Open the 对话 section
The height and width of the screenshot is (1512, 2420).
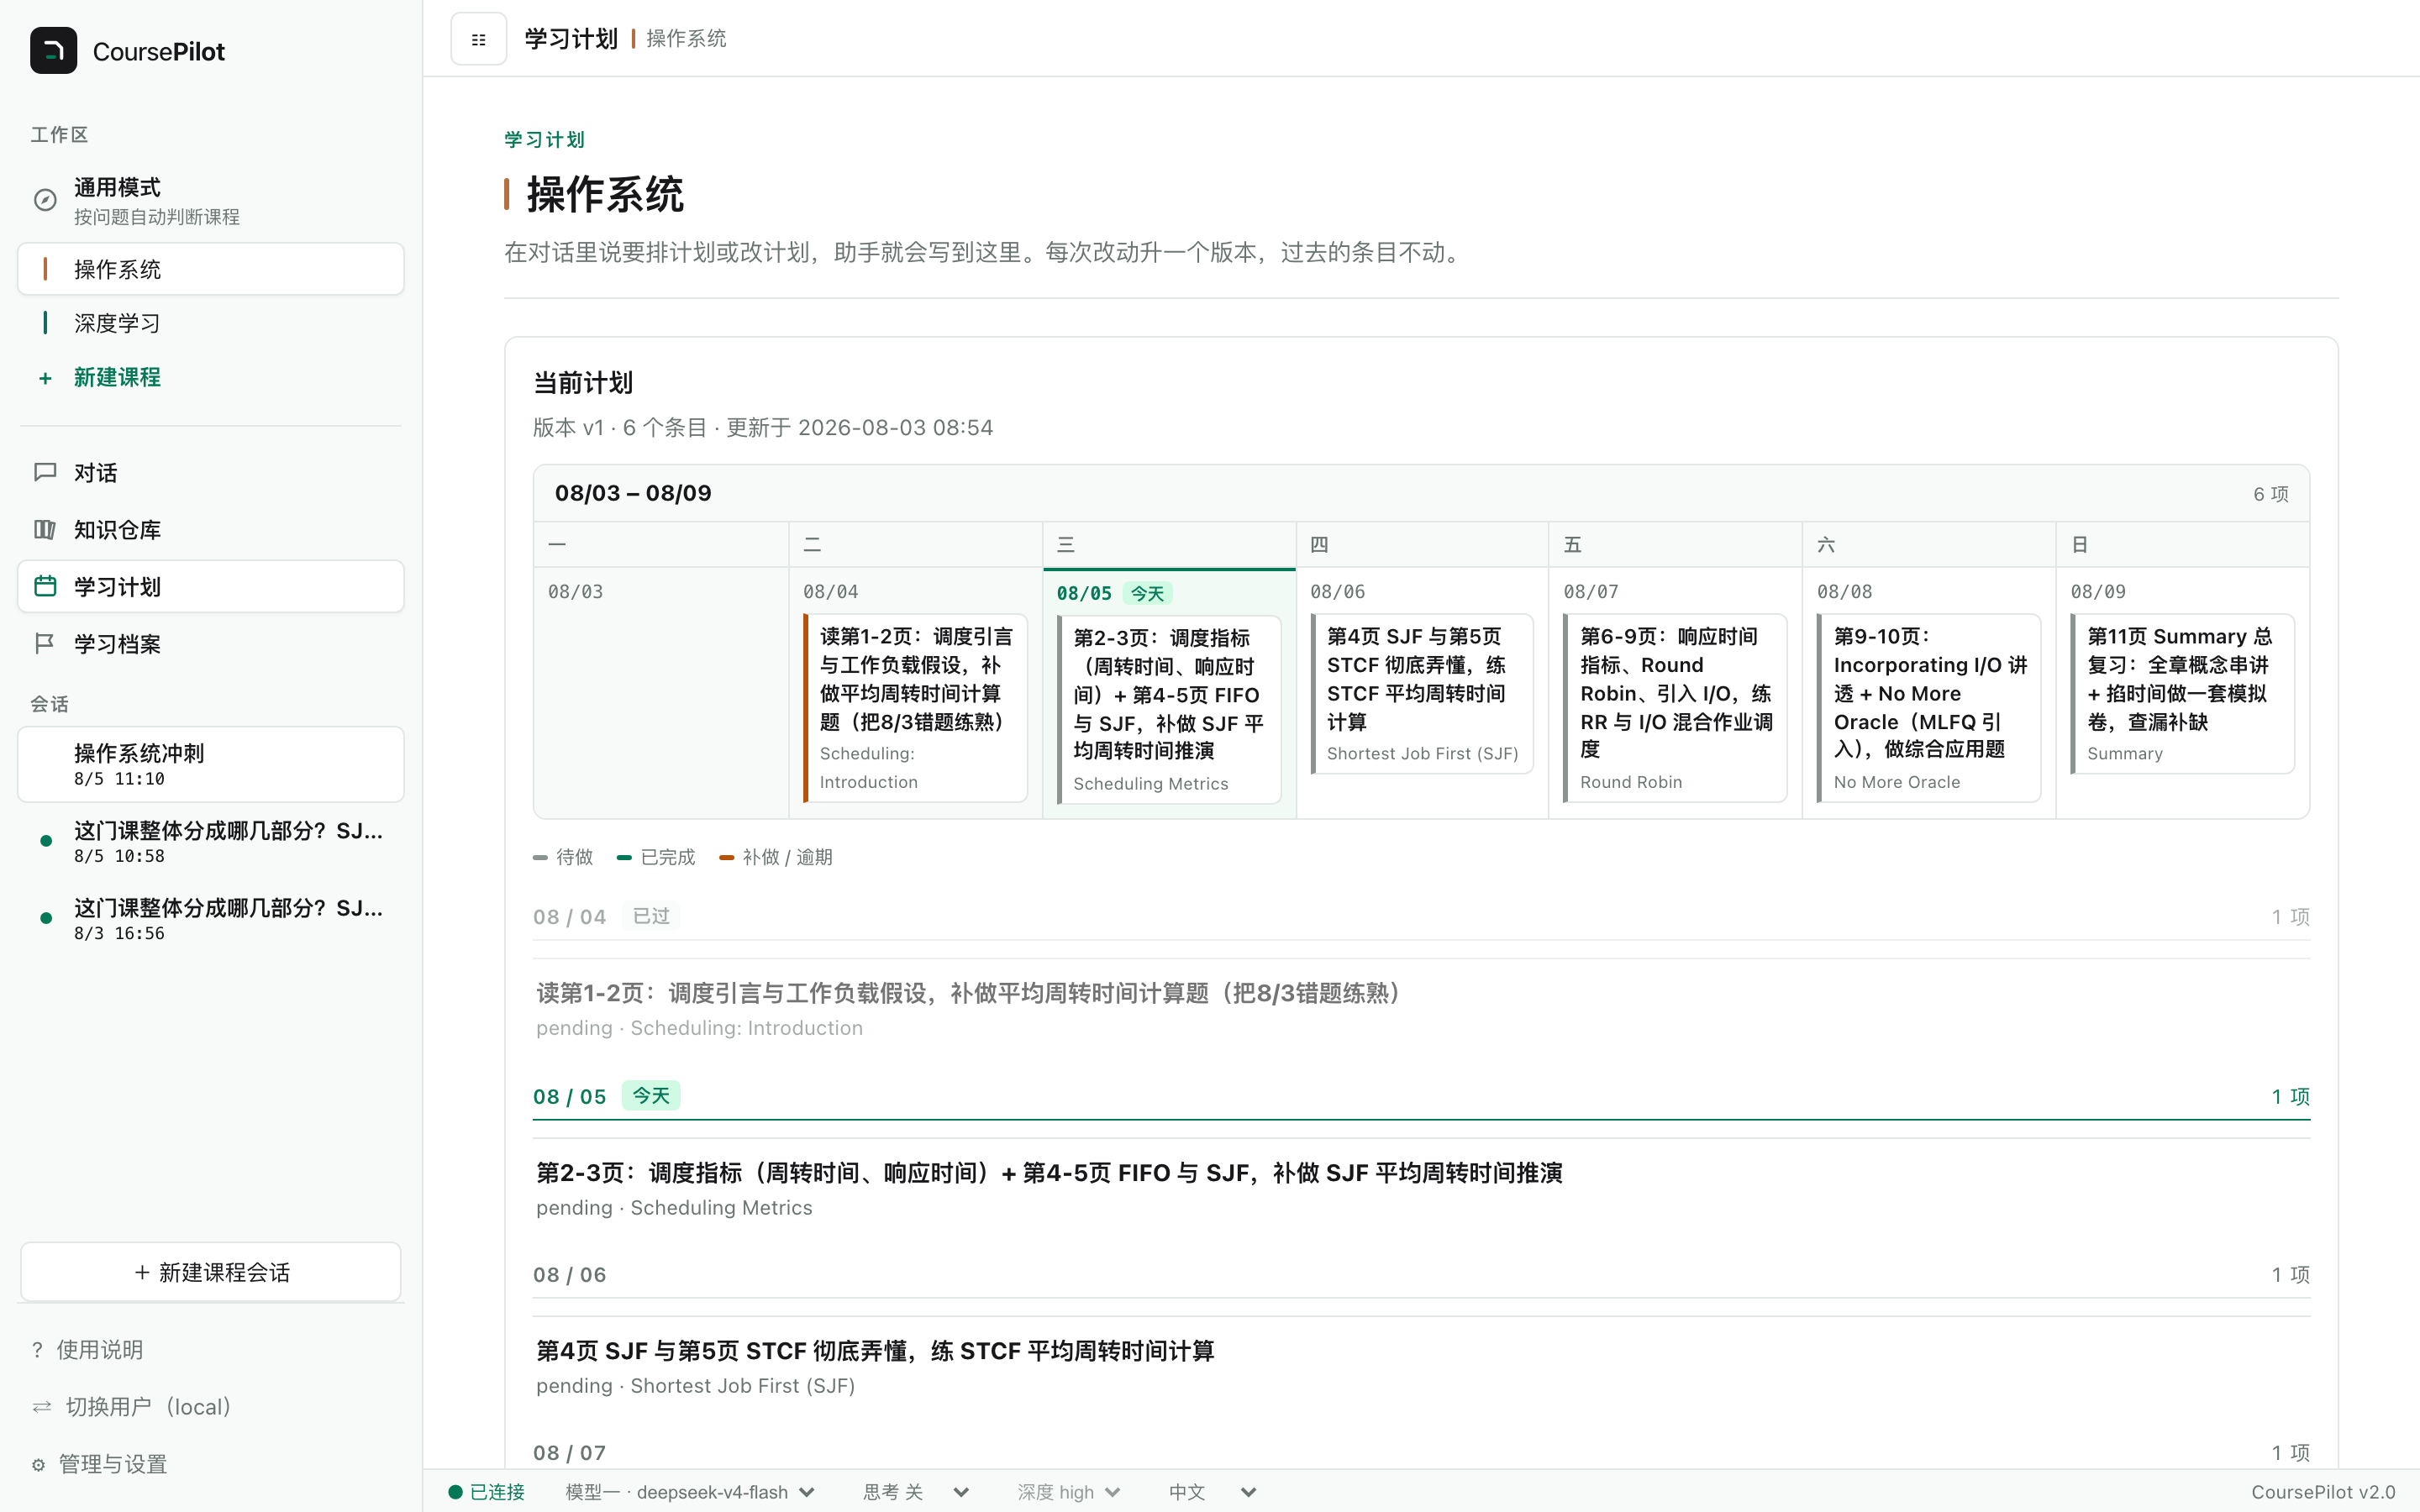click(x=211, y=472)
